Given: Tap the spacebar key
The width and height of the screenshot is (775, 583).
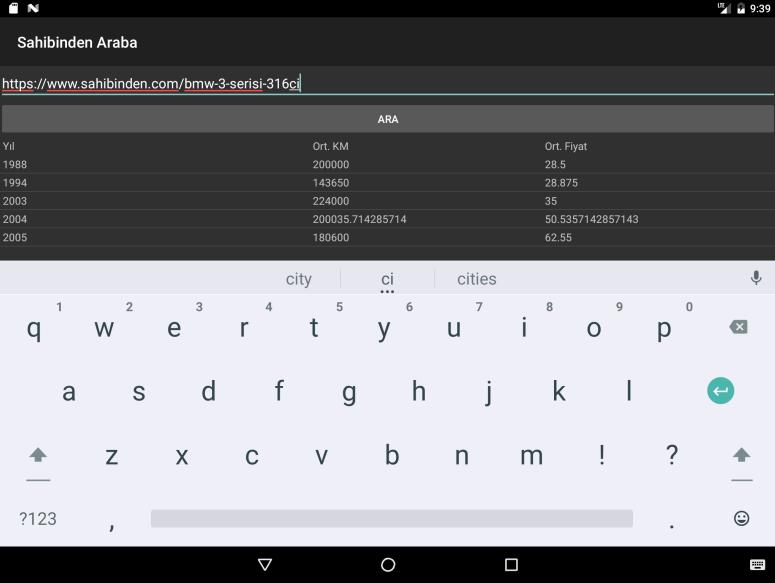Looking at the screenshot, I should [x=391, y=518].
